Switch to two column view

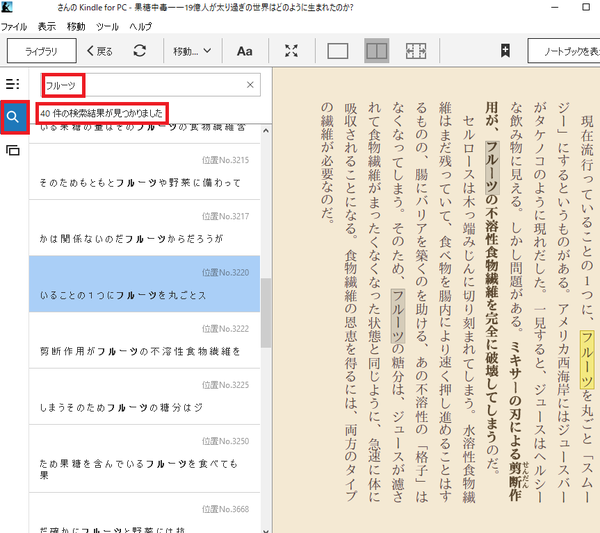[x=377, y=51]
